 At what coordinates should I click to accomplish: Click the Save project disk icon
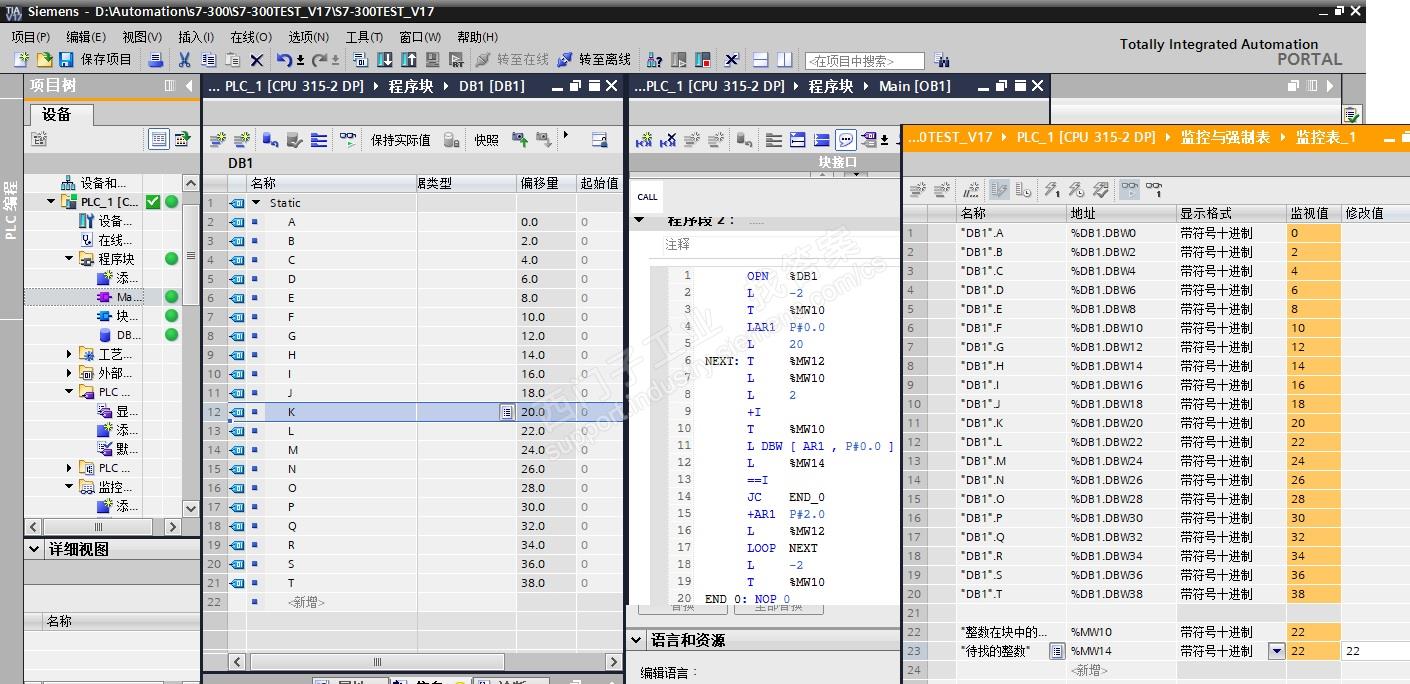click(x=65, y=60)
